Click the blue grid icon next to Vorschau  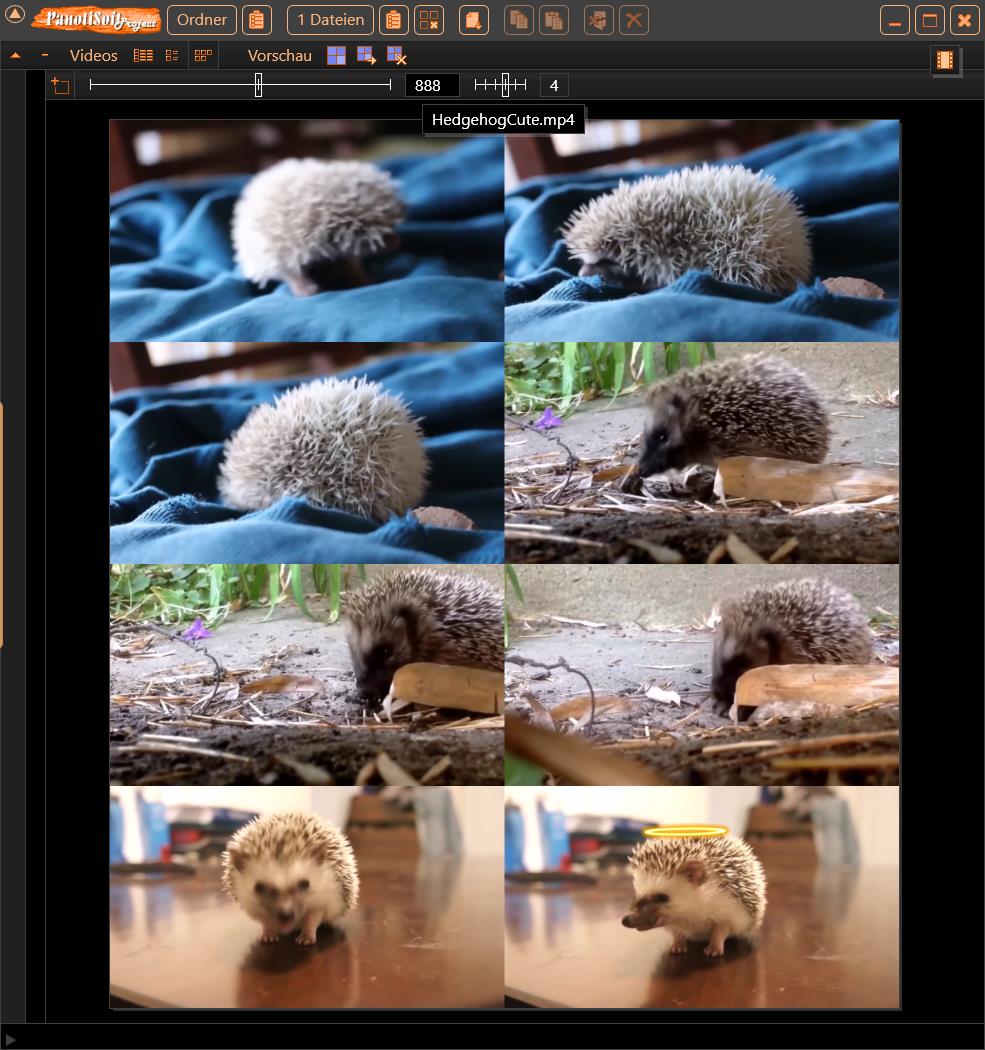click(x=336, y=55)
